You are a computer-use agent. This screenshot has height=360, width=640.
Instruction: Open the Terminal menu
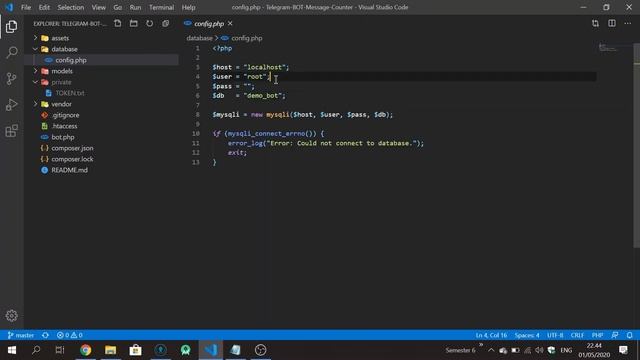tap(161, 7)
